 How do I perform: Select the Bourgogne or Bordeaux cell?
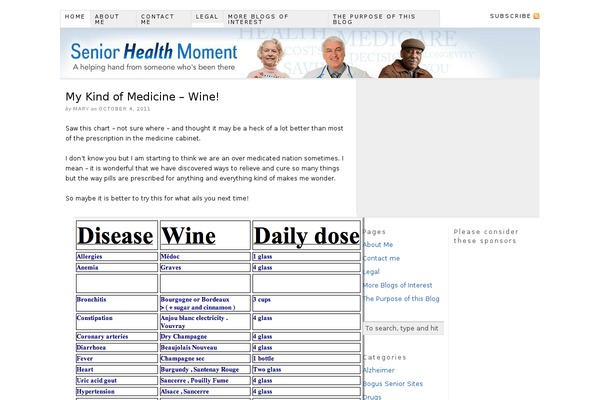pos(205,303)
